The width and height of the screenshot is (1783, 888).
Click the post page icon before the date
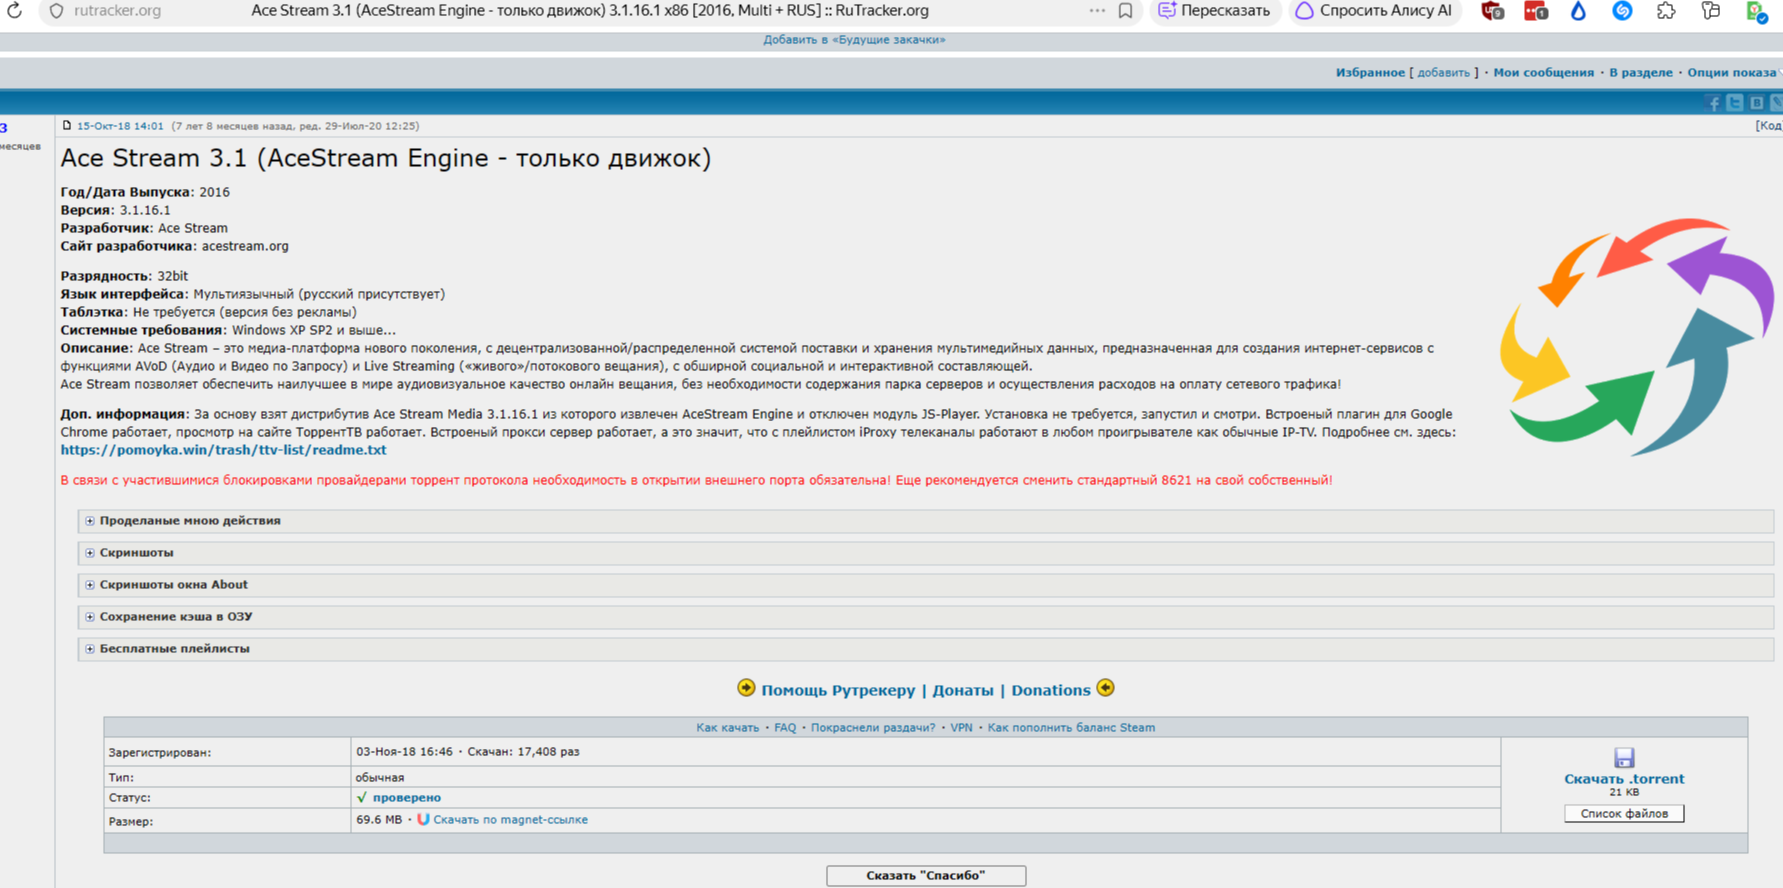(67, 126)
